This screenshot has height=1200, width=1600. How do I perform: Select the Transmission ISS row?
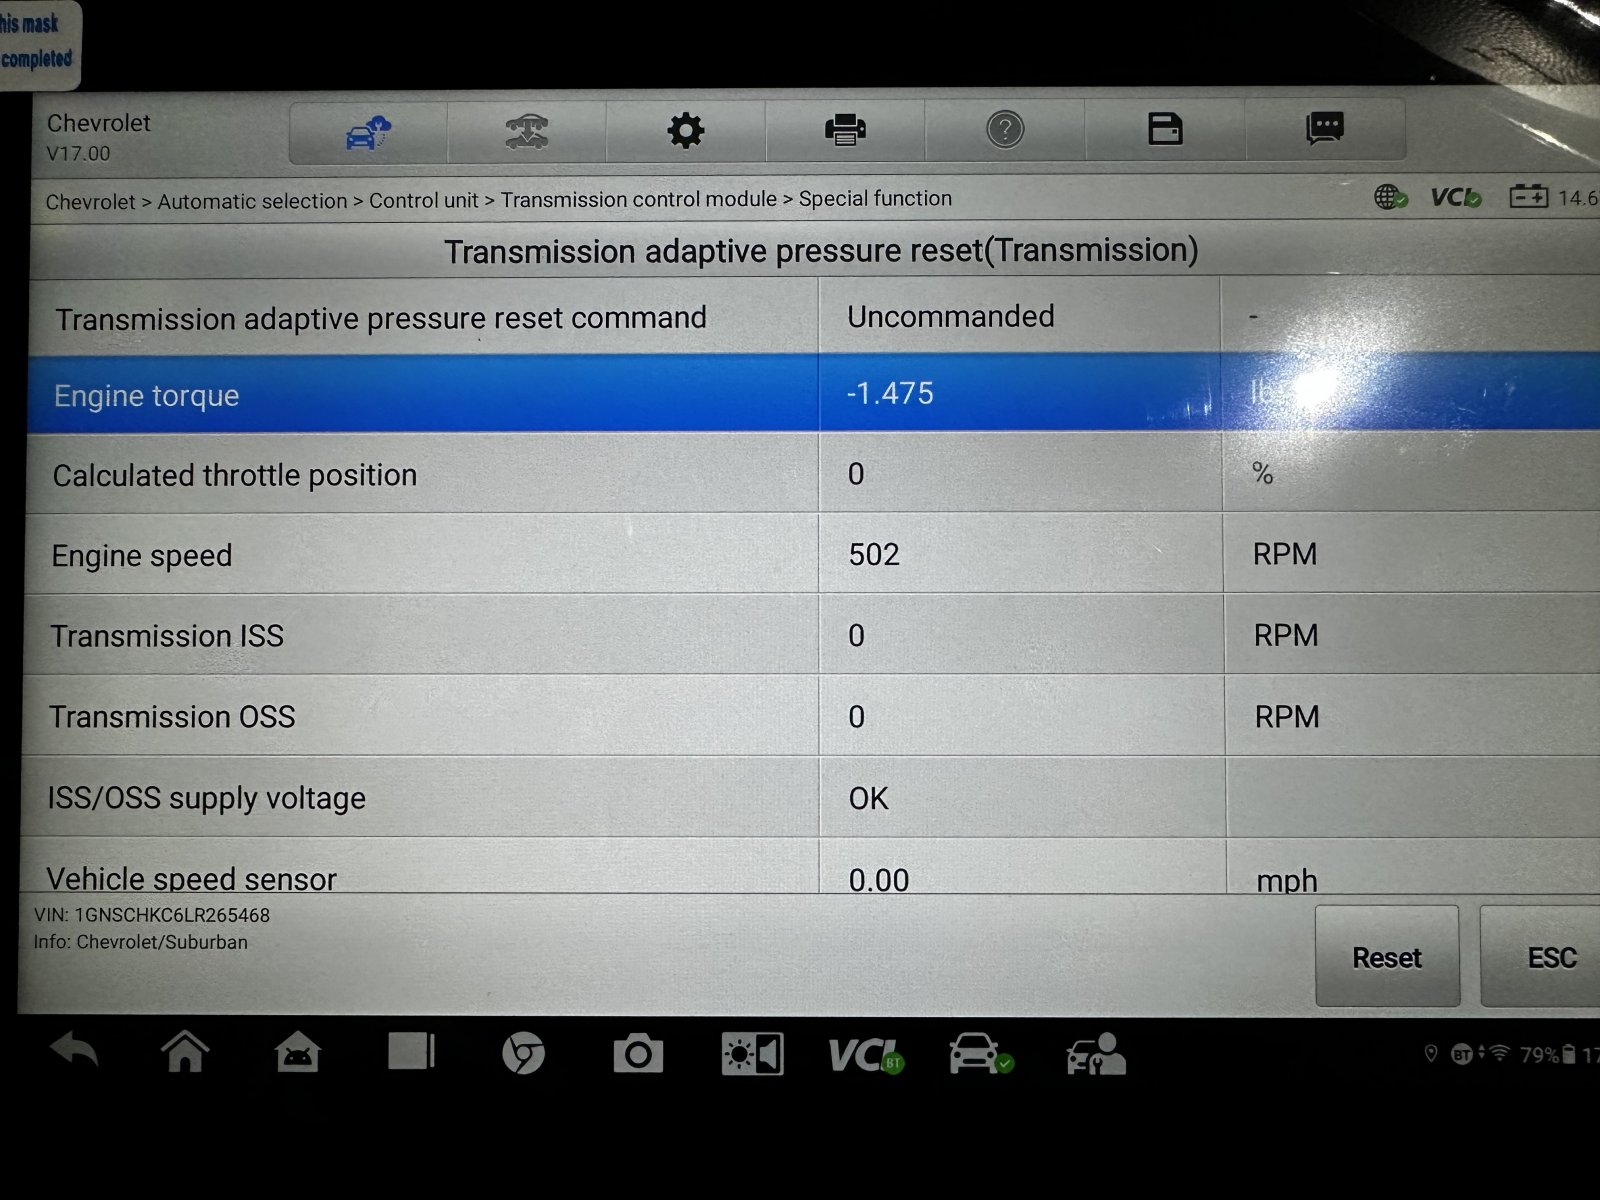pos(810,635)
